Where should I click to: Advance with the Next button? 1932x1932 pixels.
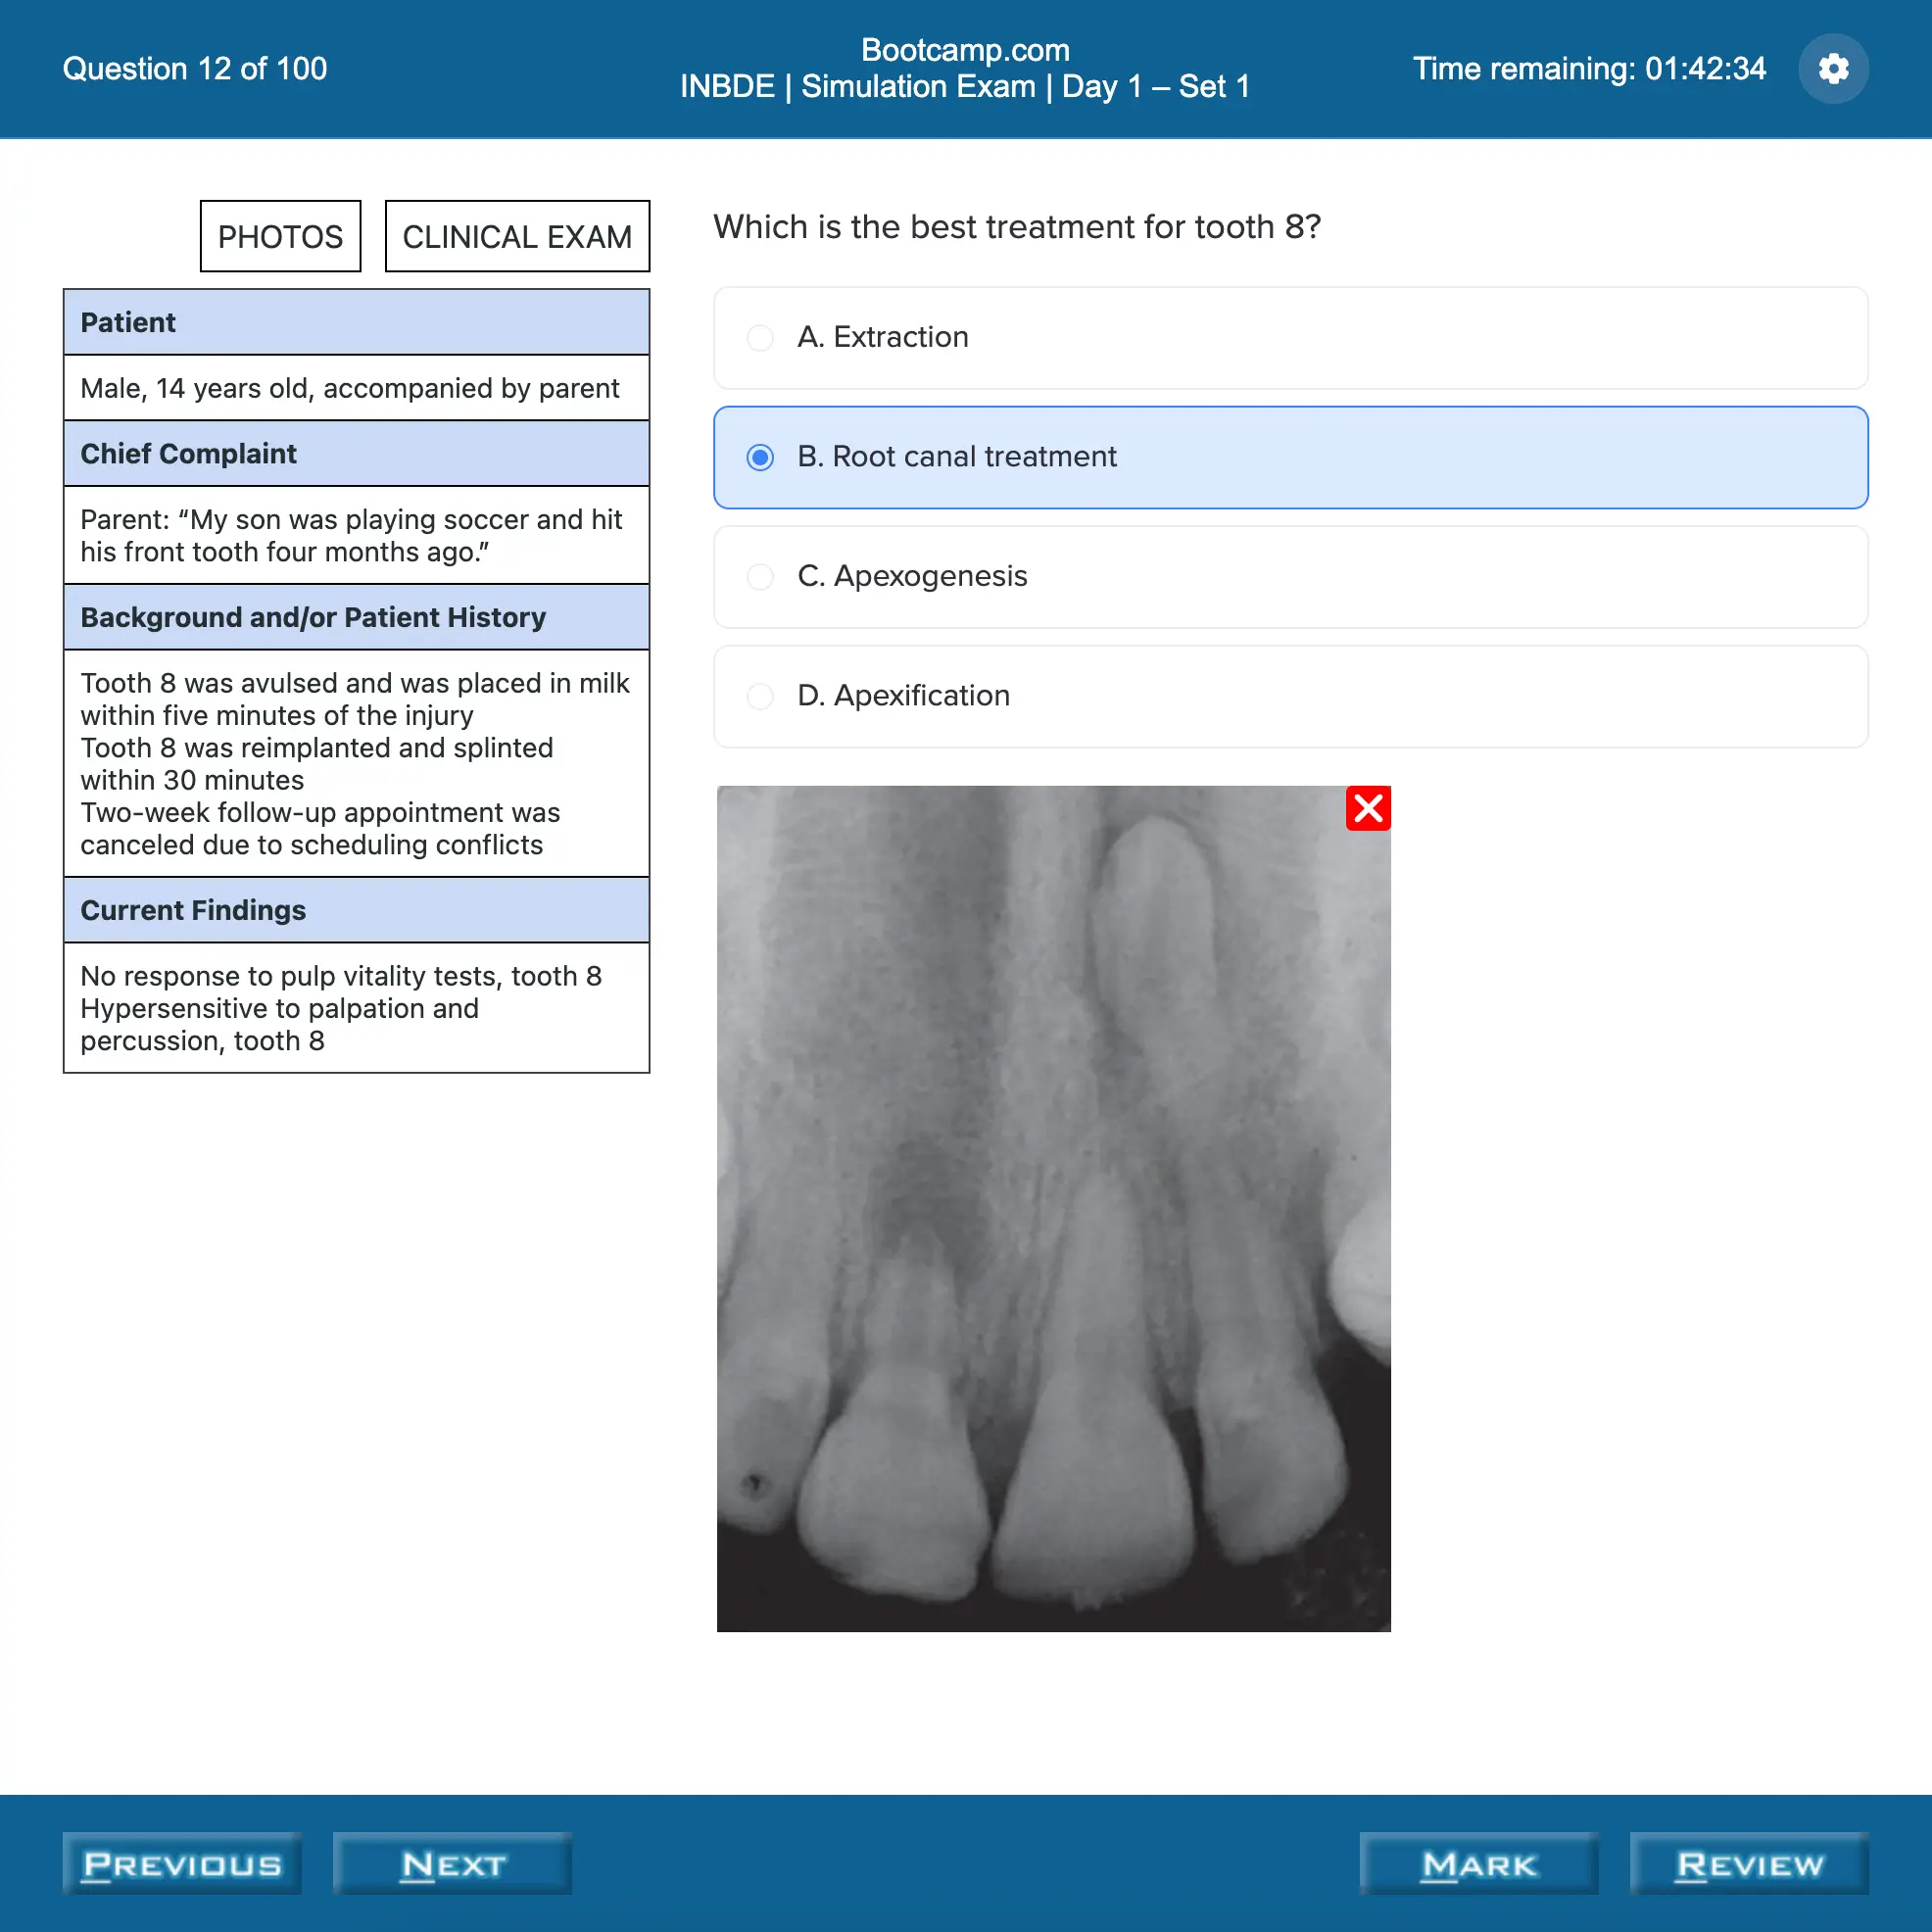452,1863
